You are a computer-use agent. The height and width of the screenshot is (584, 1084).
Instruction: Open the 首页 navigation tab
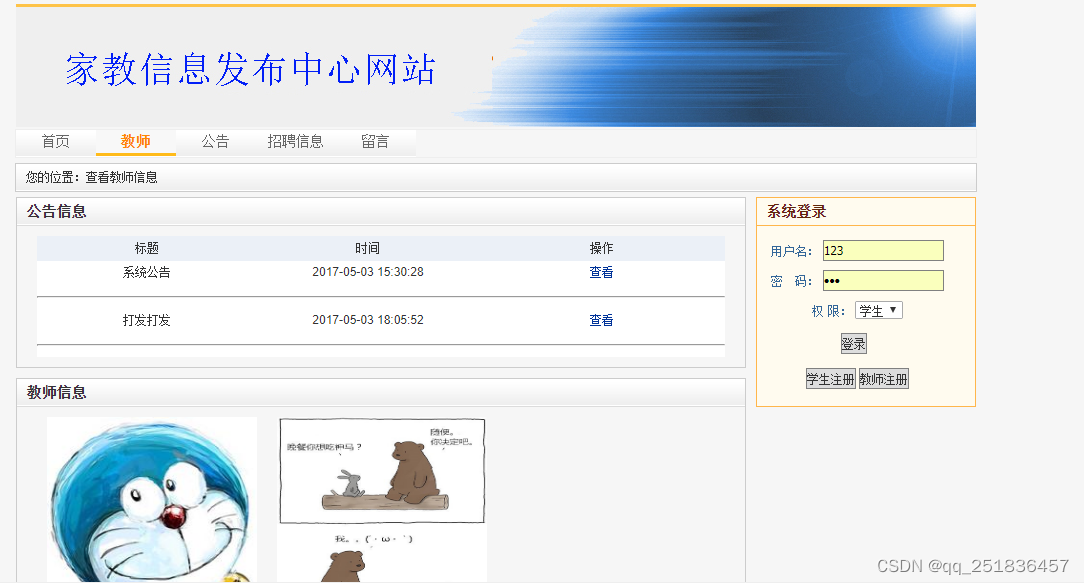click(x=56, y=142)
